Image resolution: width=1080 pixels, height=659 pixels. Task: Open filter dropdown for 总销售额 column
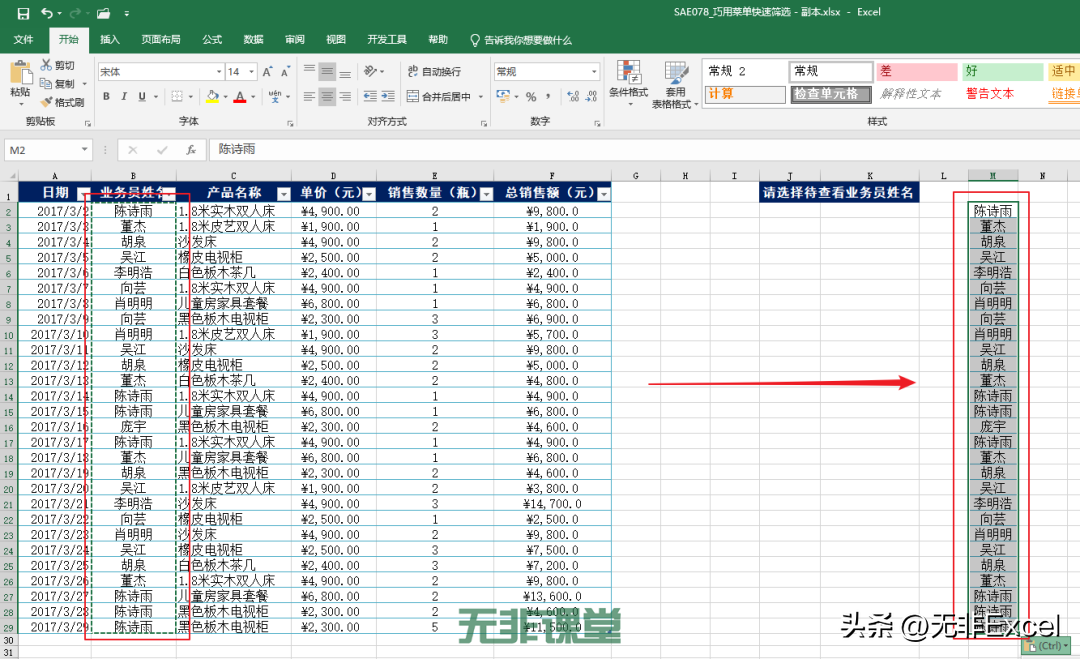tap(603, 193)
